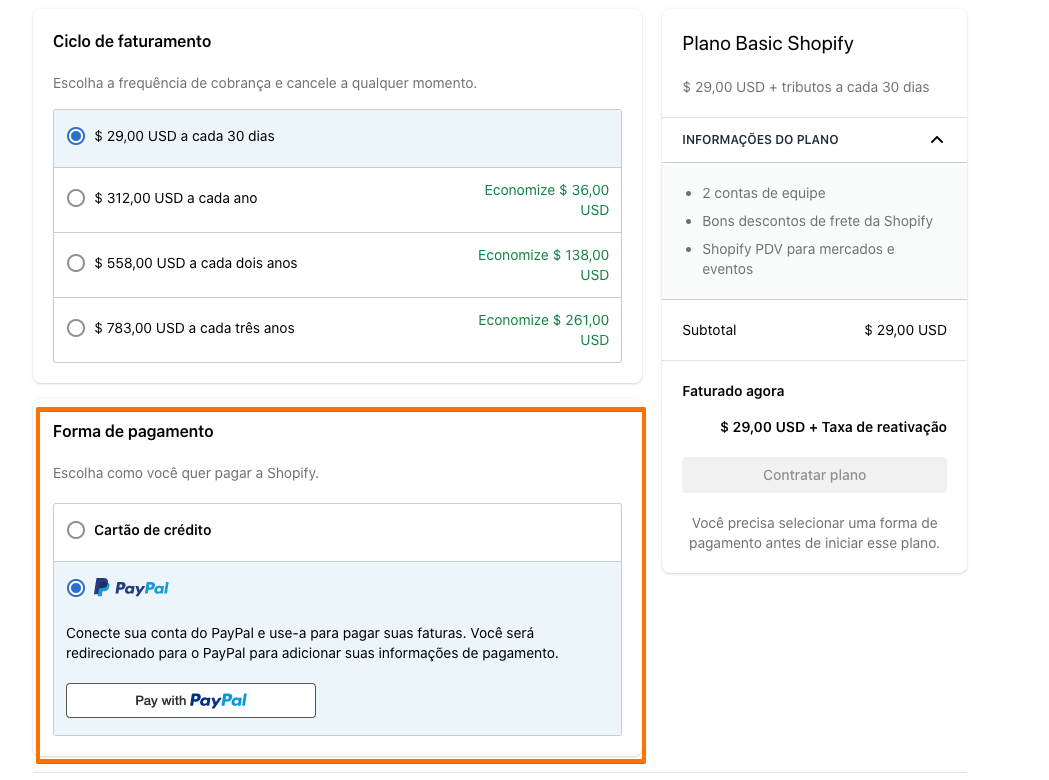Collapse plan info with the chevron icon
1049x780 pixels.
coord(936,140)
